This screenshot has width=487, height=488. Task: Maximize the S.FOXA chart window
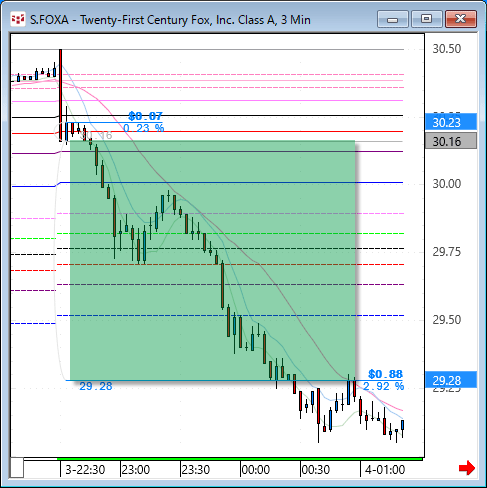(426, 19)
